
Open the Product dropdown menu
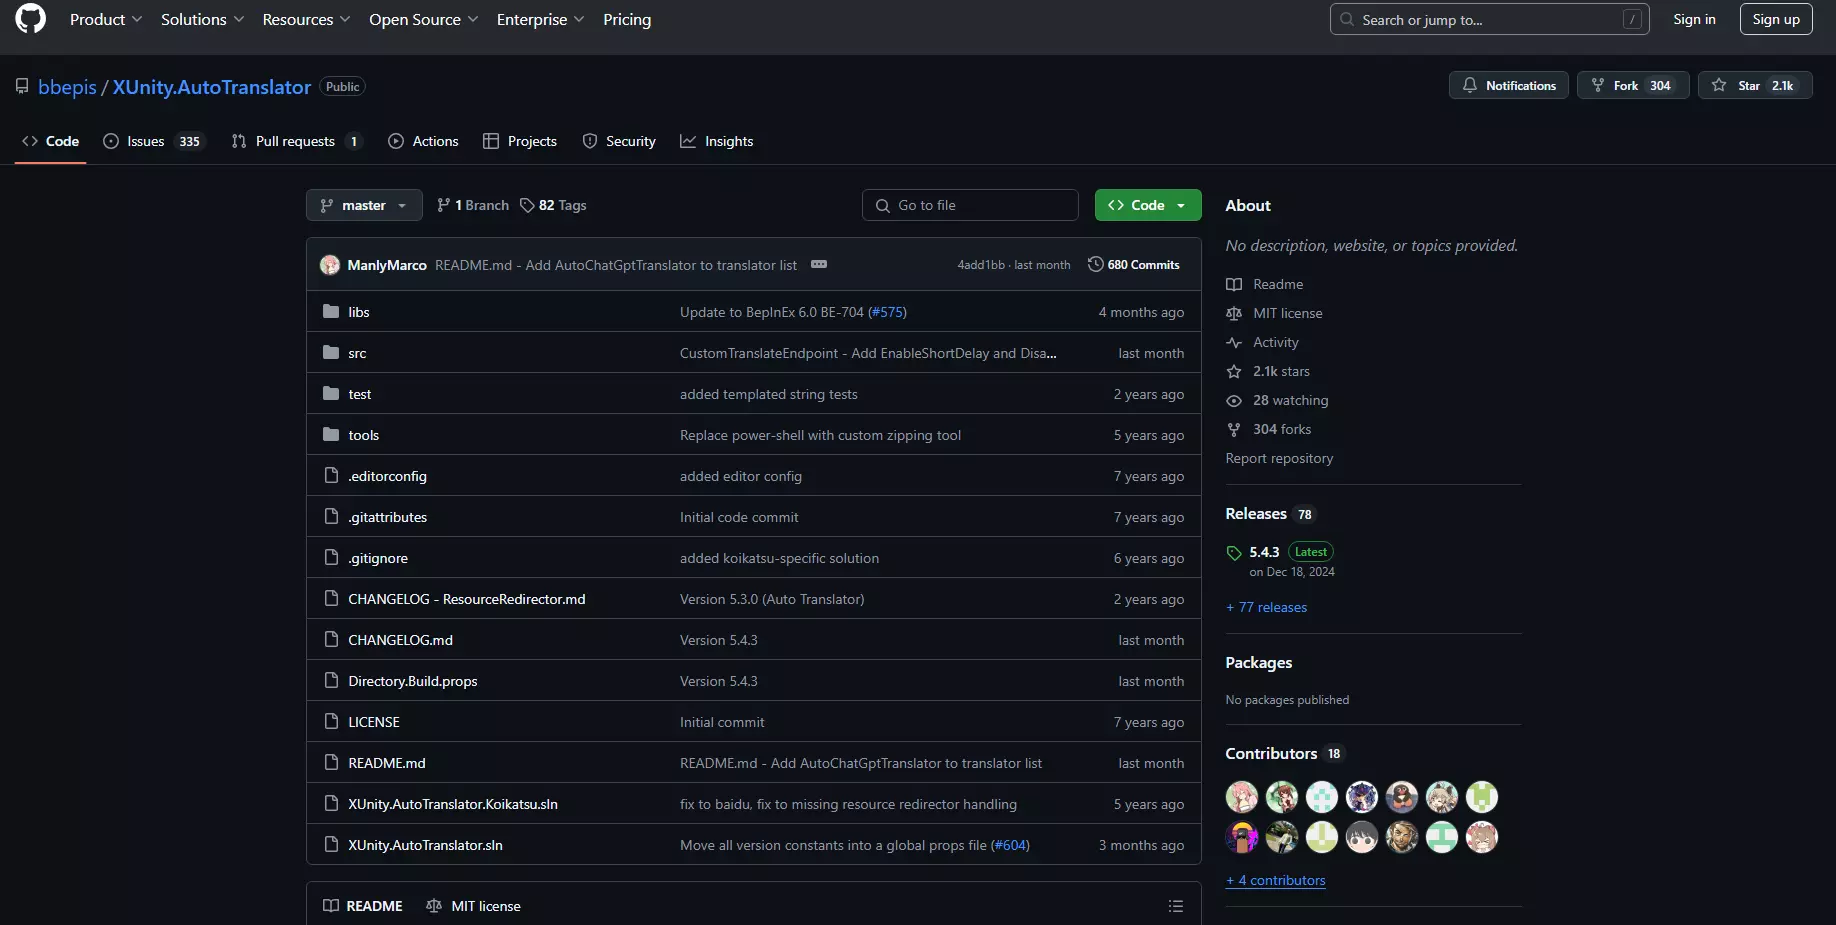(x=106, y=19)
